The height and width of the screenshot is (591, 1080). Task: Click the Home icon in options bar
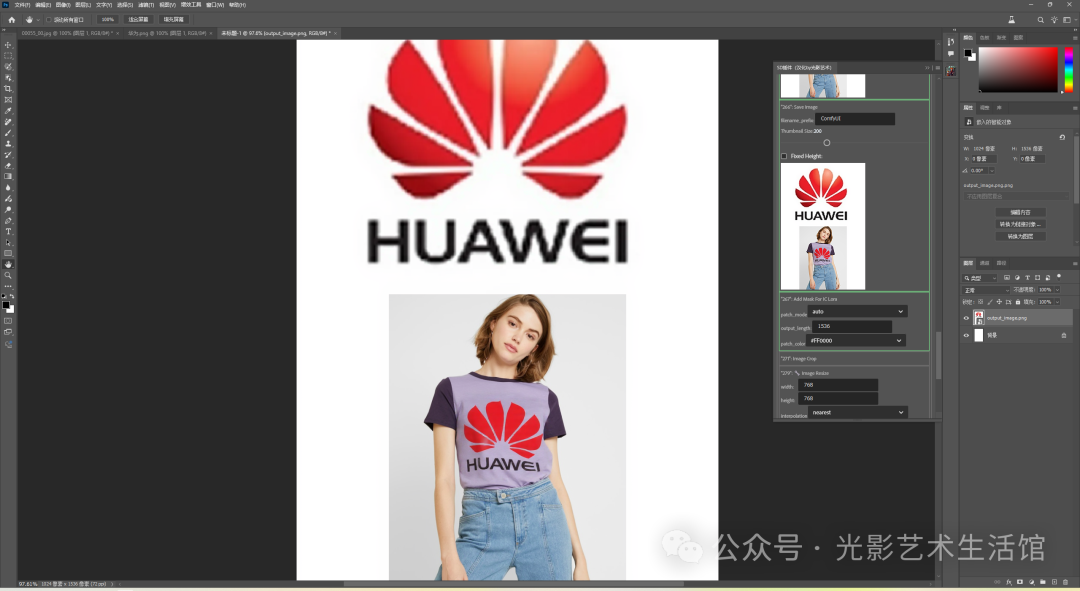[x=12, y=20]
